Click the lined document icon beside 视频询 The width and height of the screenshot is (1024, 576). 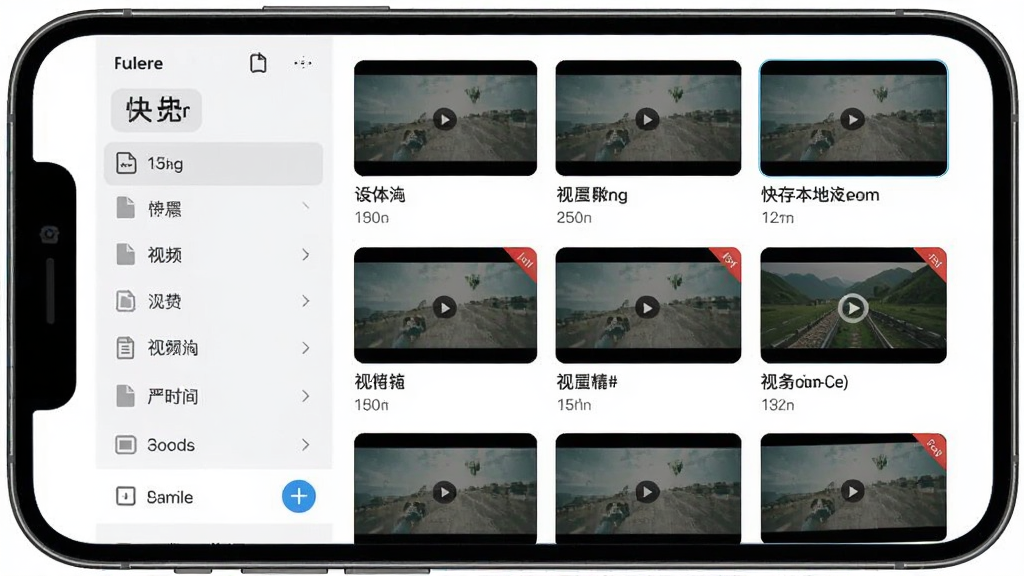pyautogui.click(x=125, y=347)
